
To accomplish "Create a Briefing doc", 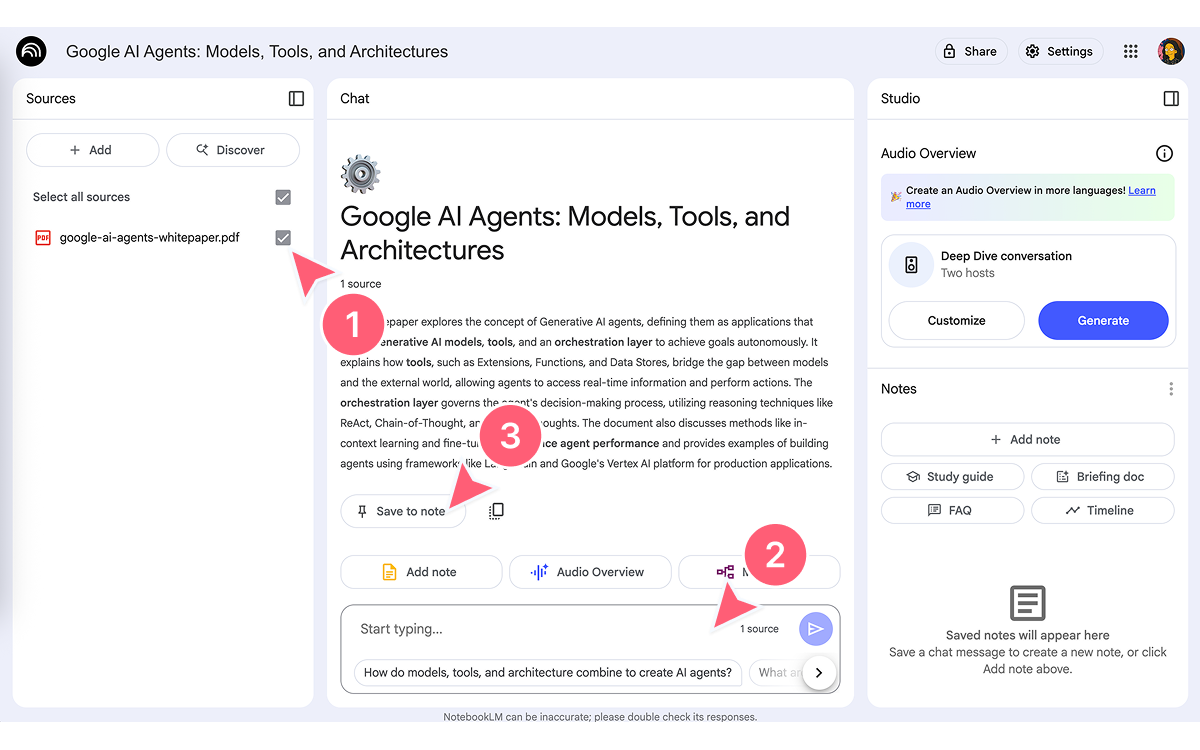I will [1103, 477].
